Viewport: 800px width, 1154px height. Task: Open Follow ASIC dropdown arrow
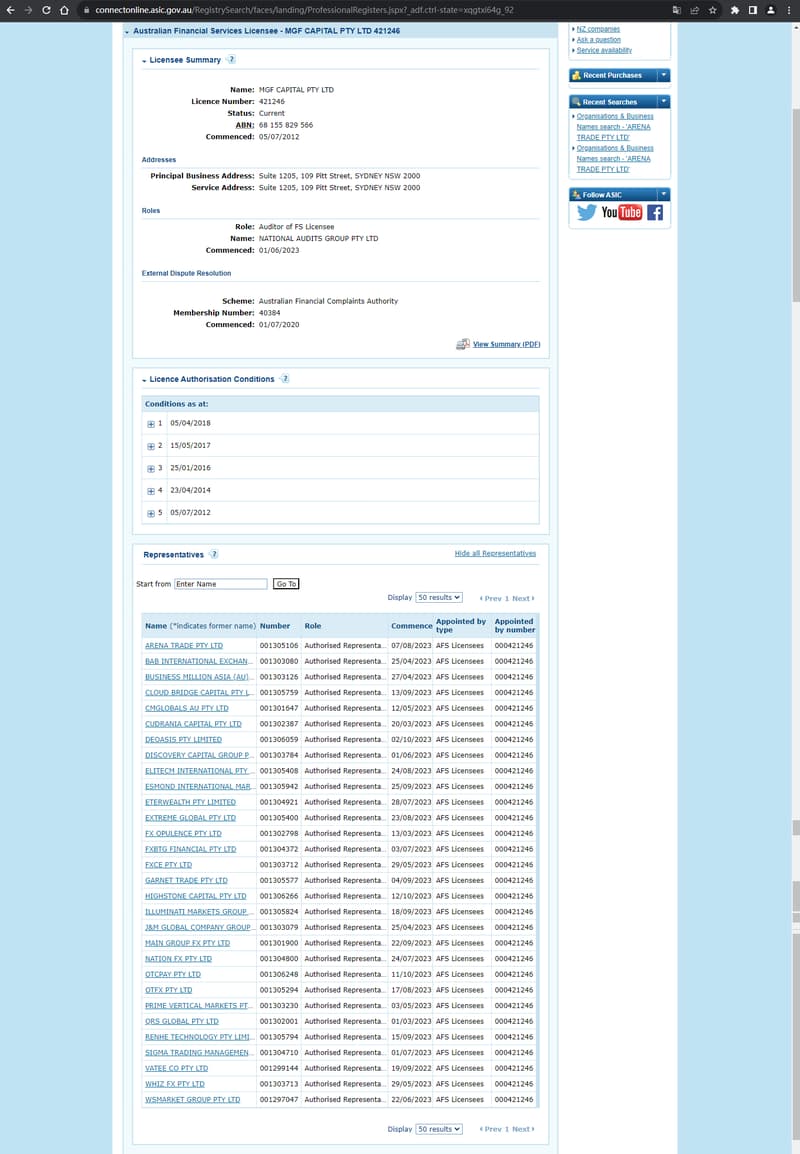[x=663, y=194]
